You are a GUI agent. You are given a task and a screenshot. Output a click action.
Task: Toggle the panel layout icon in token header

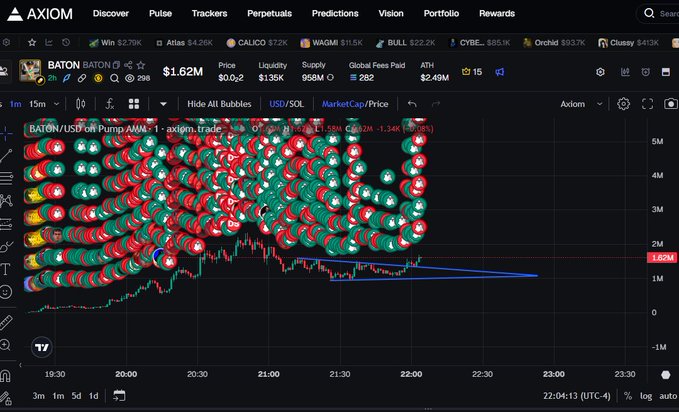pyautogui.click(x=666, y=72)
